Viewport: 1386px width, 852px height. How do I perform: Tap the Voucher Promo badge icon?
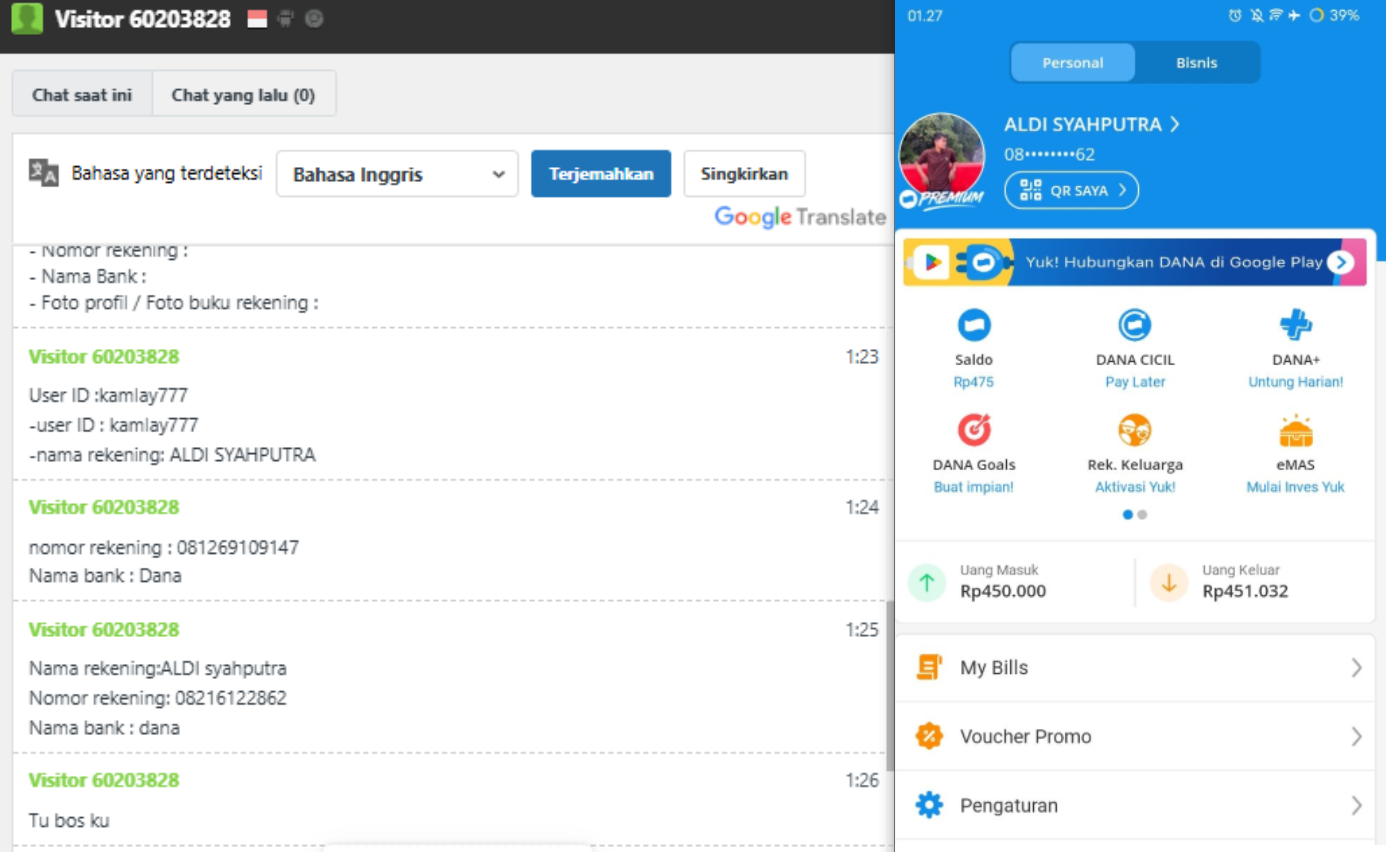click(x=929, y=736)
